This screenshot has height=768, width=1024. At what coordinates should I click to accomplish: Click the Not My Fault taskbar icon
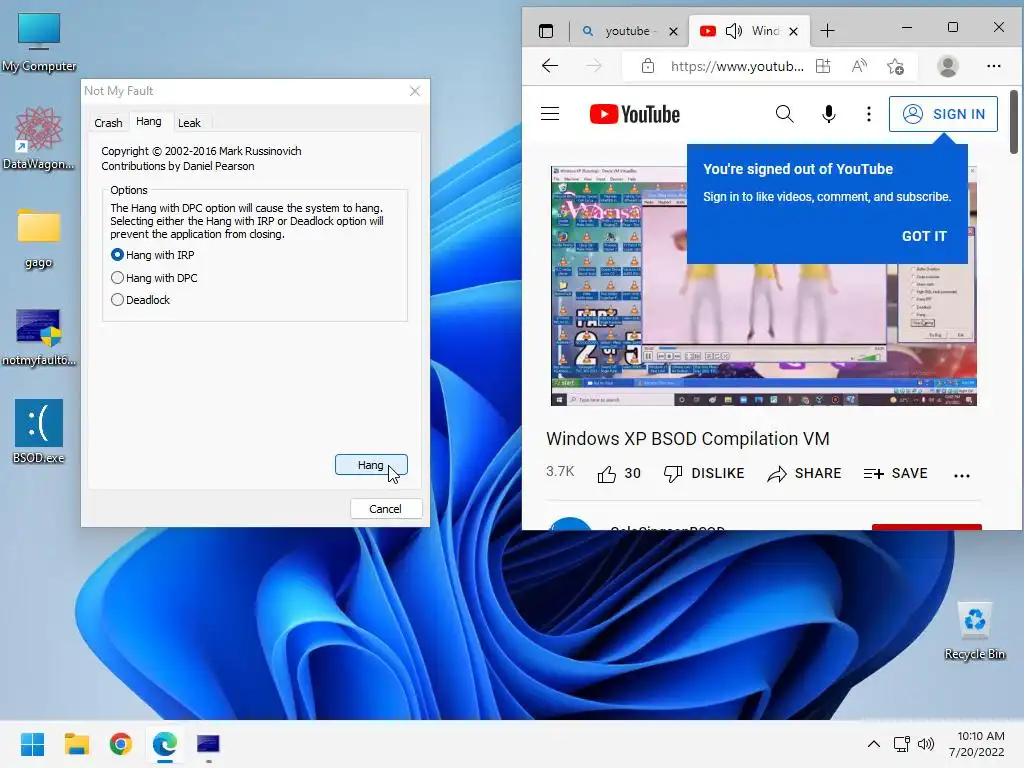(208, 744)
